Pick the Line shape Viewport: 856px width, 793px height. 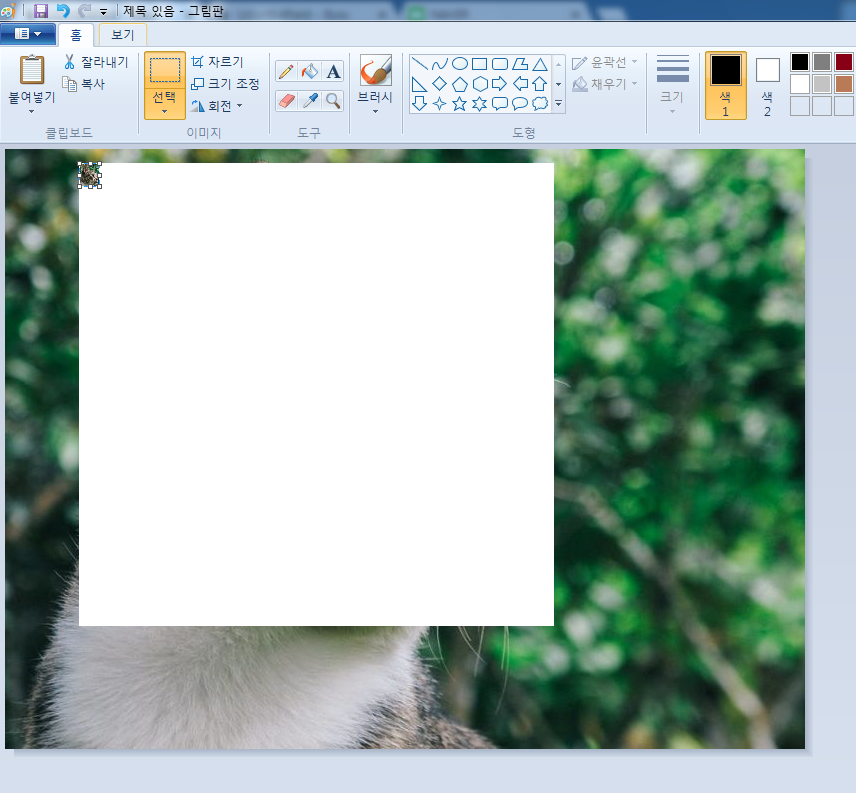coord(419,64)
